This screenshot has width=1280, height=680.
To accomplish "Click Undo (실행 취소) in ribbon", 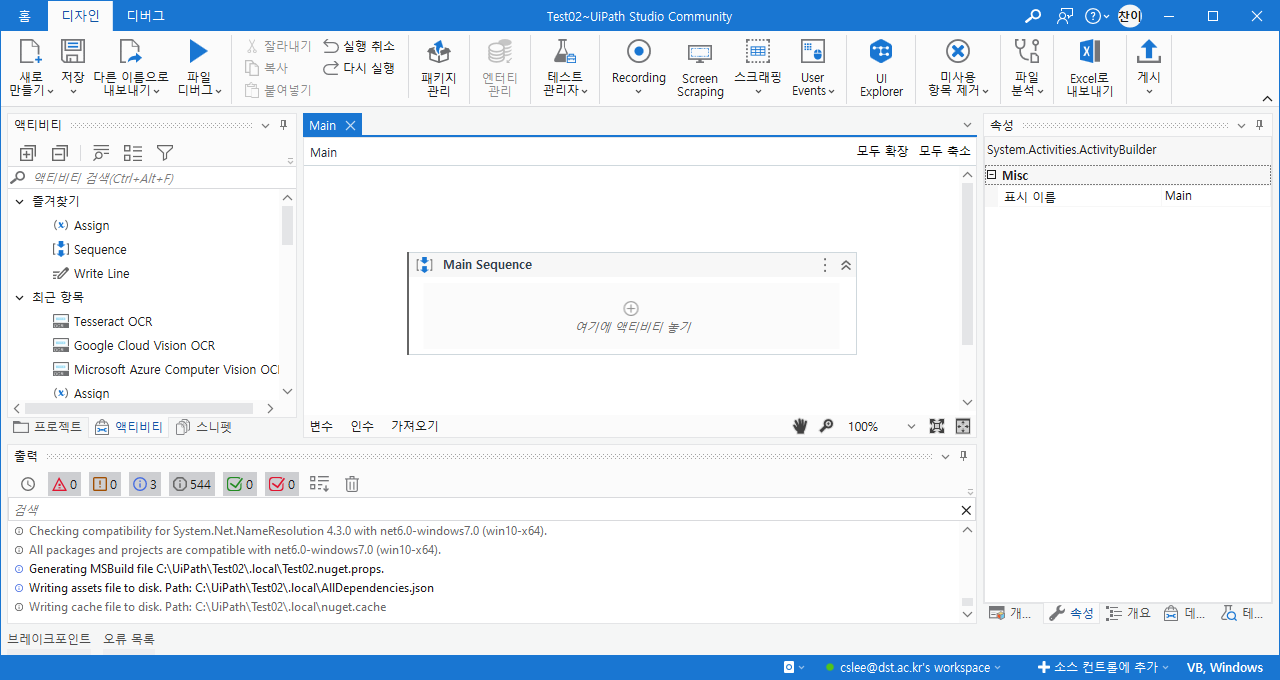I will click(359, 46).
